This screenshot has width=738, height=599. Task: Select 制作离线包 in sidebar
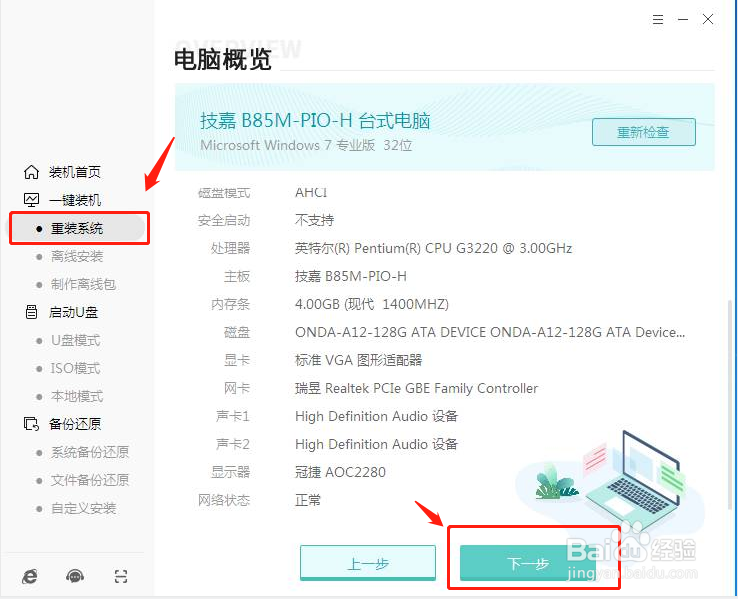(83, 284)
